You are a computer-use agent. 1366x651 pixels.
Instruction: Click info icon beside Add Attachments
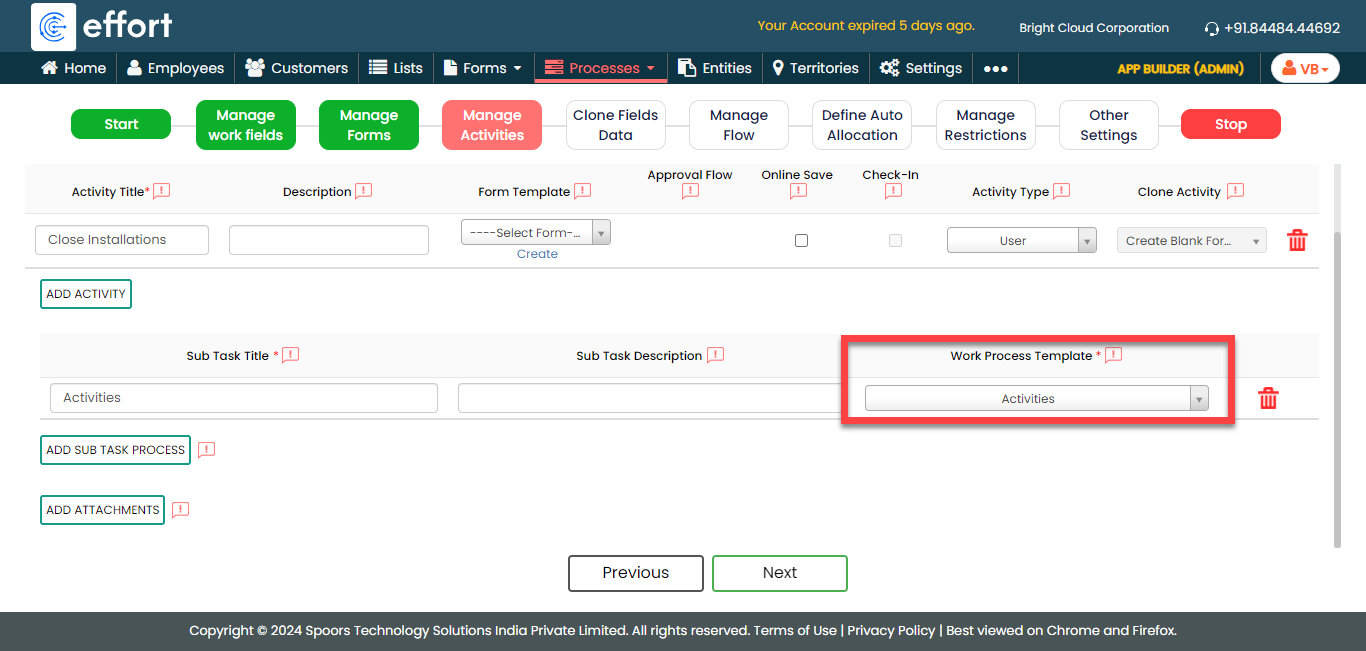(180, 510)
